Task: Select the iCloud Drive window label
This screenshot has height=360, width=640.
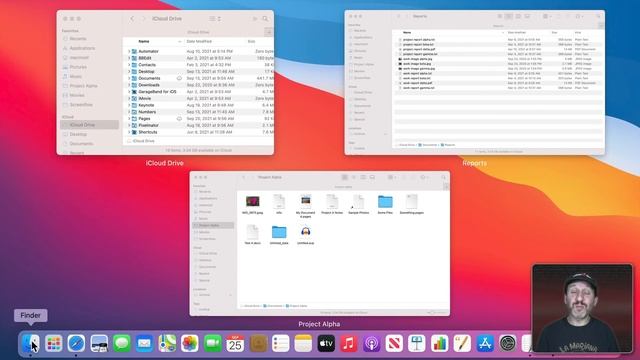Action: tap(164, 163)
